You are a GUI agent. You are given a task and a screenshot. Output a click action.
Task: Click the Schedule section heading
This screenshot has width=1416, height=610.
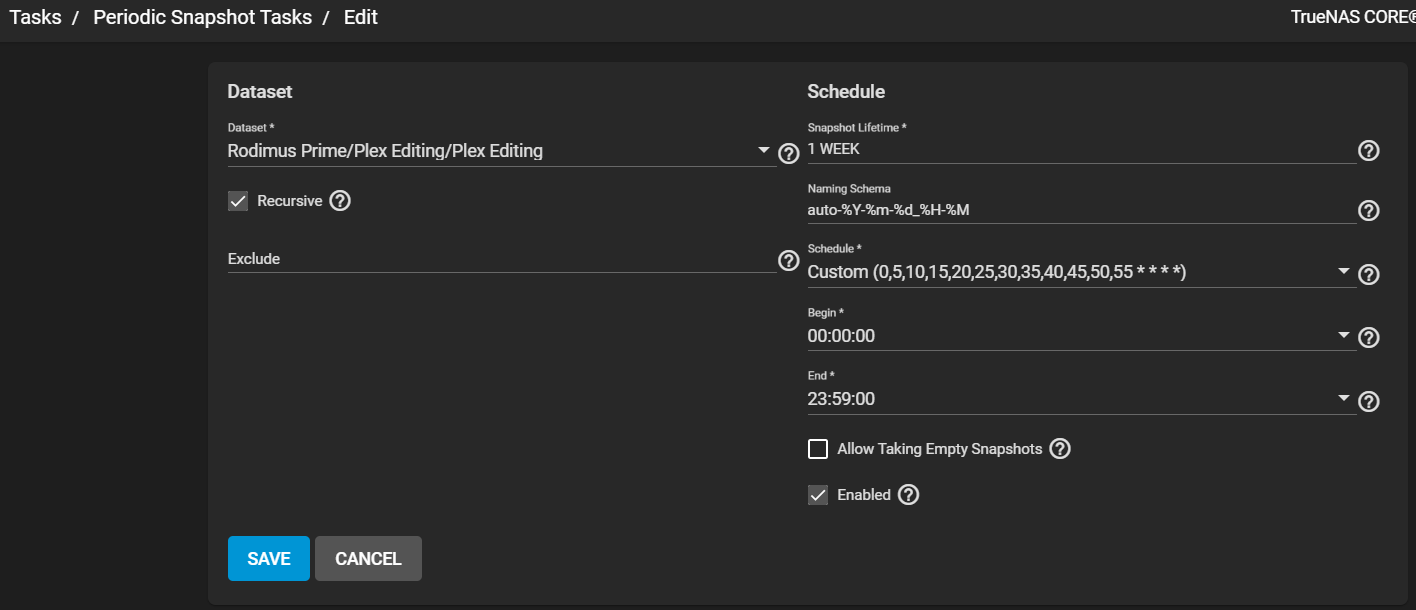click(x=846, y=91)
